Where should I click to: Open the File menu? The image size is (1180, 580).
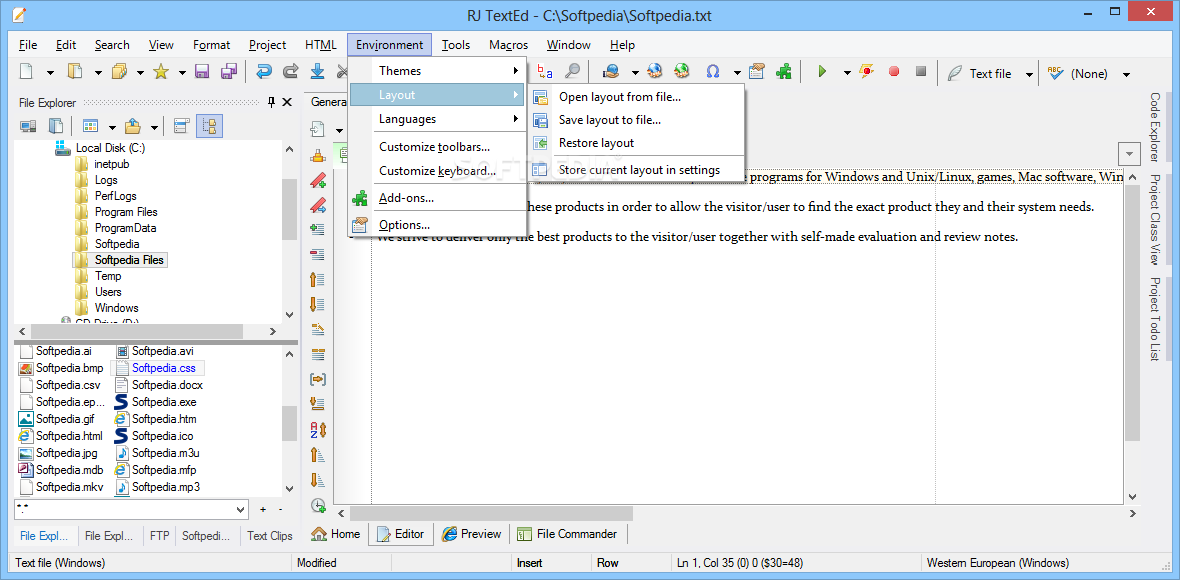point(28,44)
